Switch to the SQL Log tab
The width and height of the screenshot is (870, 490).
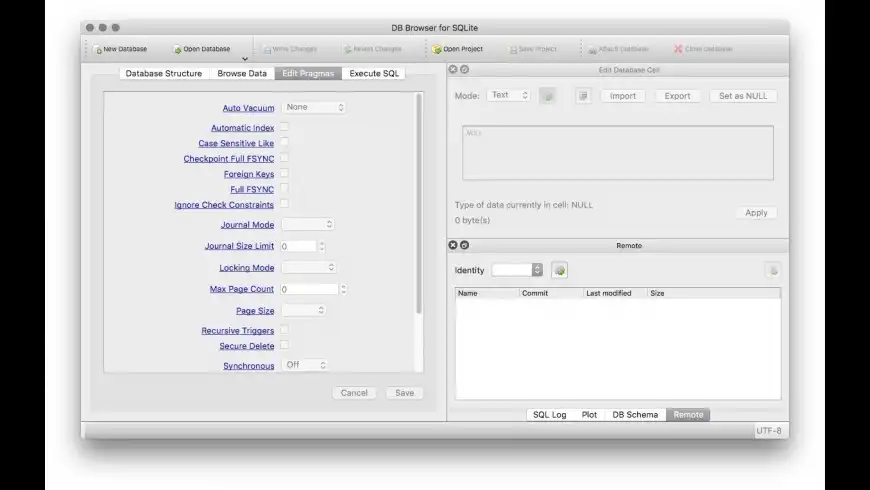tap(549, 415)
